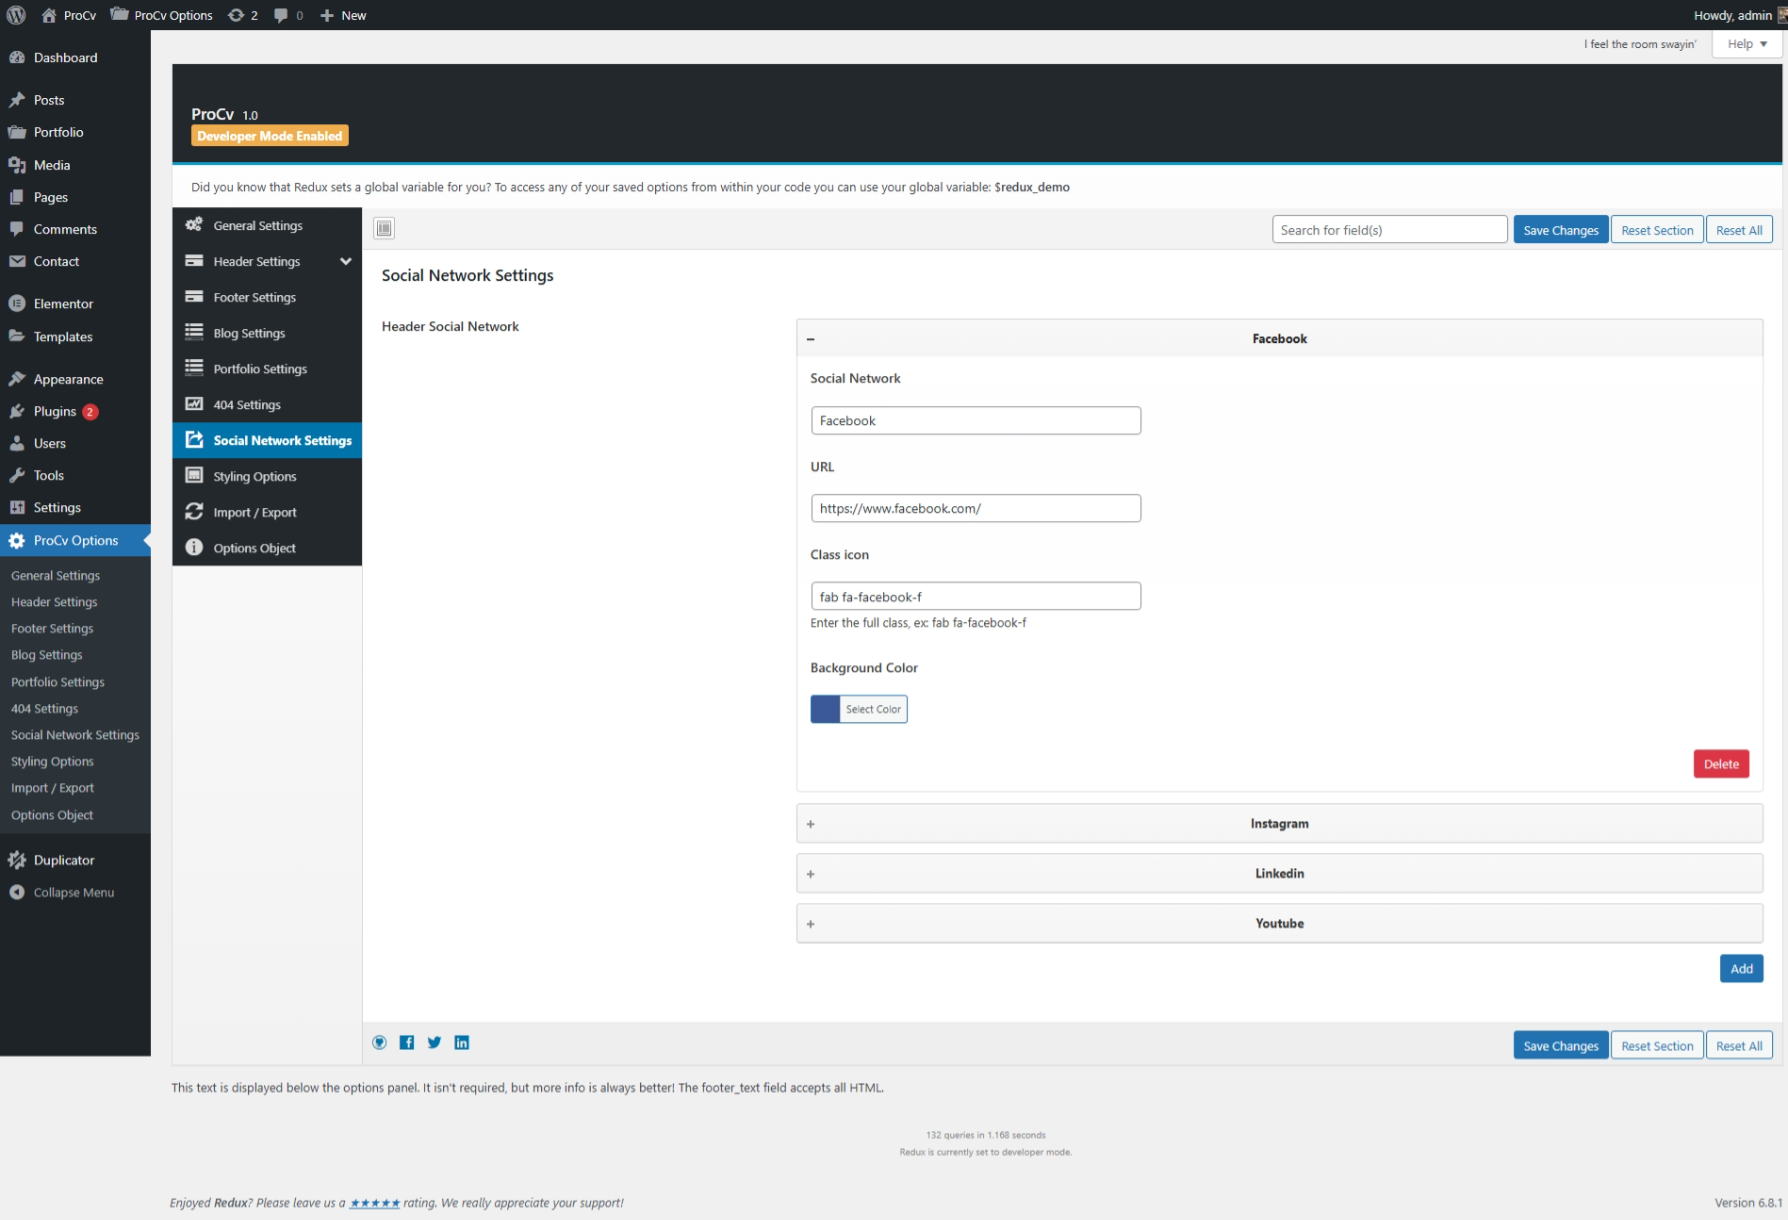This screenshot has height=1220, width=1788.
Task: Click the plus New icon in the admin bar
Action: (x=326, y=15)
